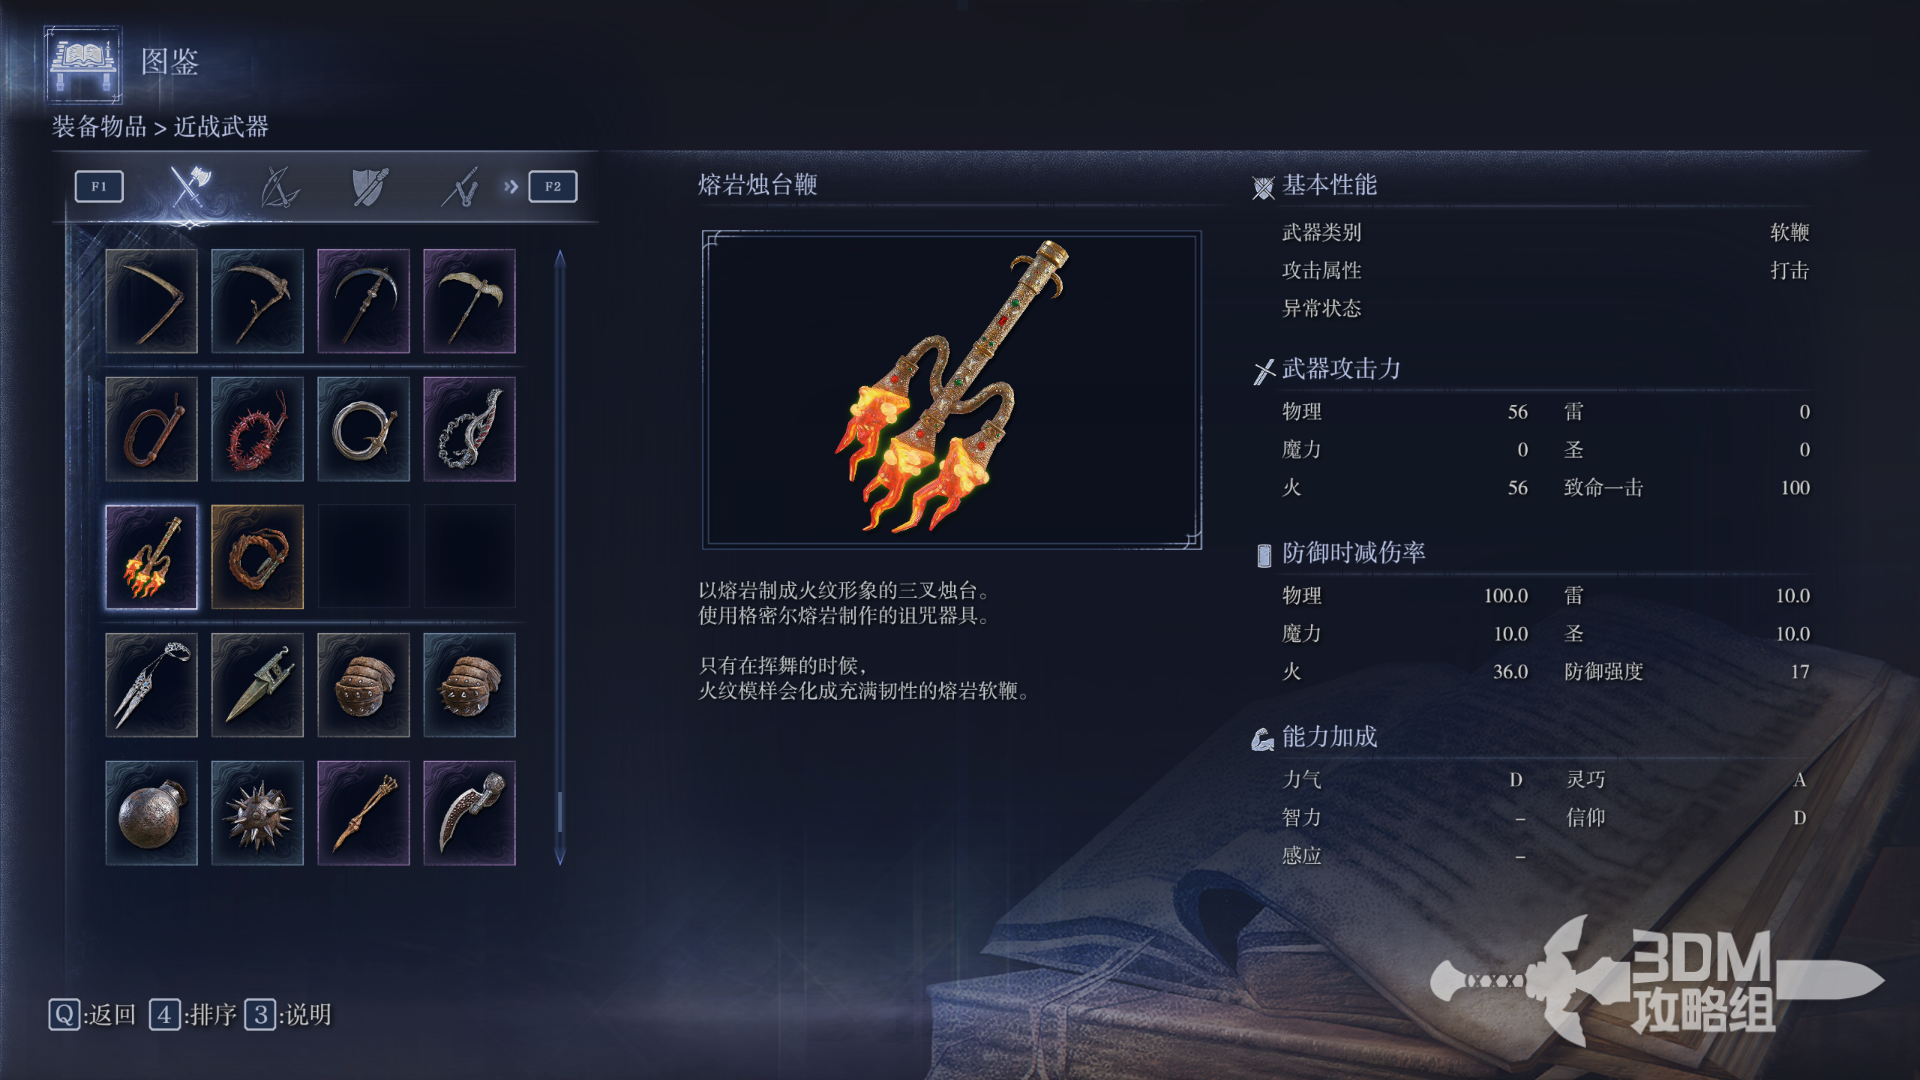Click the Q return prompt
Viewport: 1920px width, 1080px height.
(92, 1015)
